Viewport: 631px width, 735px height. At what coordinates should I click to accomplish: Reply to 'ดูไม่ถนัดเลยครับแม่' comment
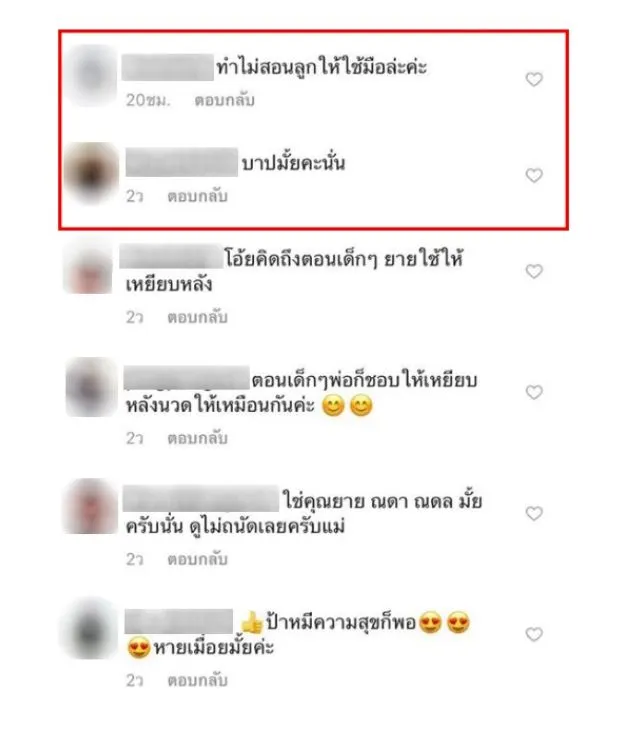pyautogui.click(x=197, y=559)
